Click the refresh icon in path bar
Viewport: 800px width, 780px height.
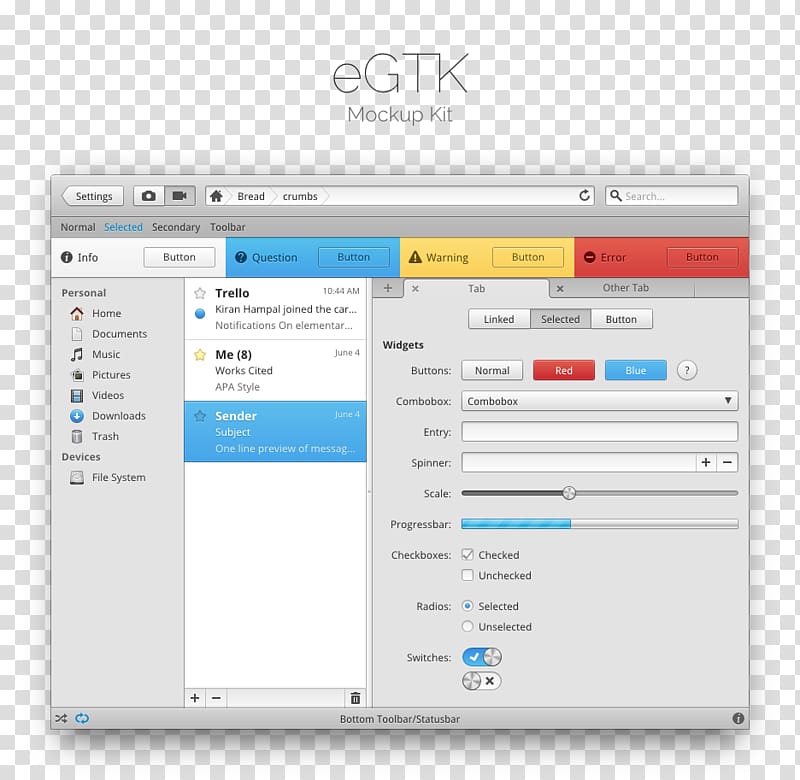click(x=585, y=195)
